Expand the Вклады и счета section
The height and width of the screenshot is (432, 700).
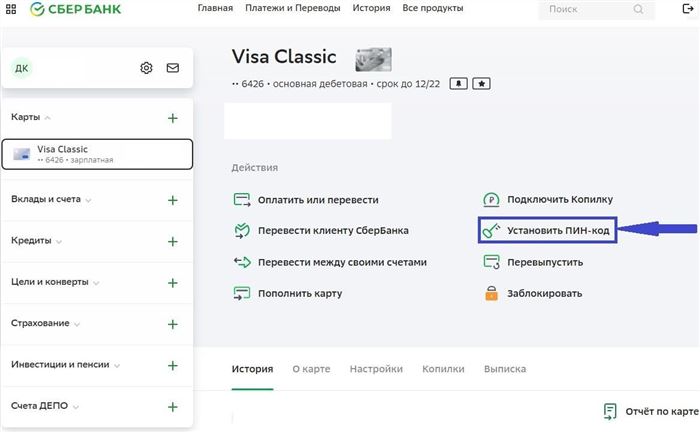point(88,200)
